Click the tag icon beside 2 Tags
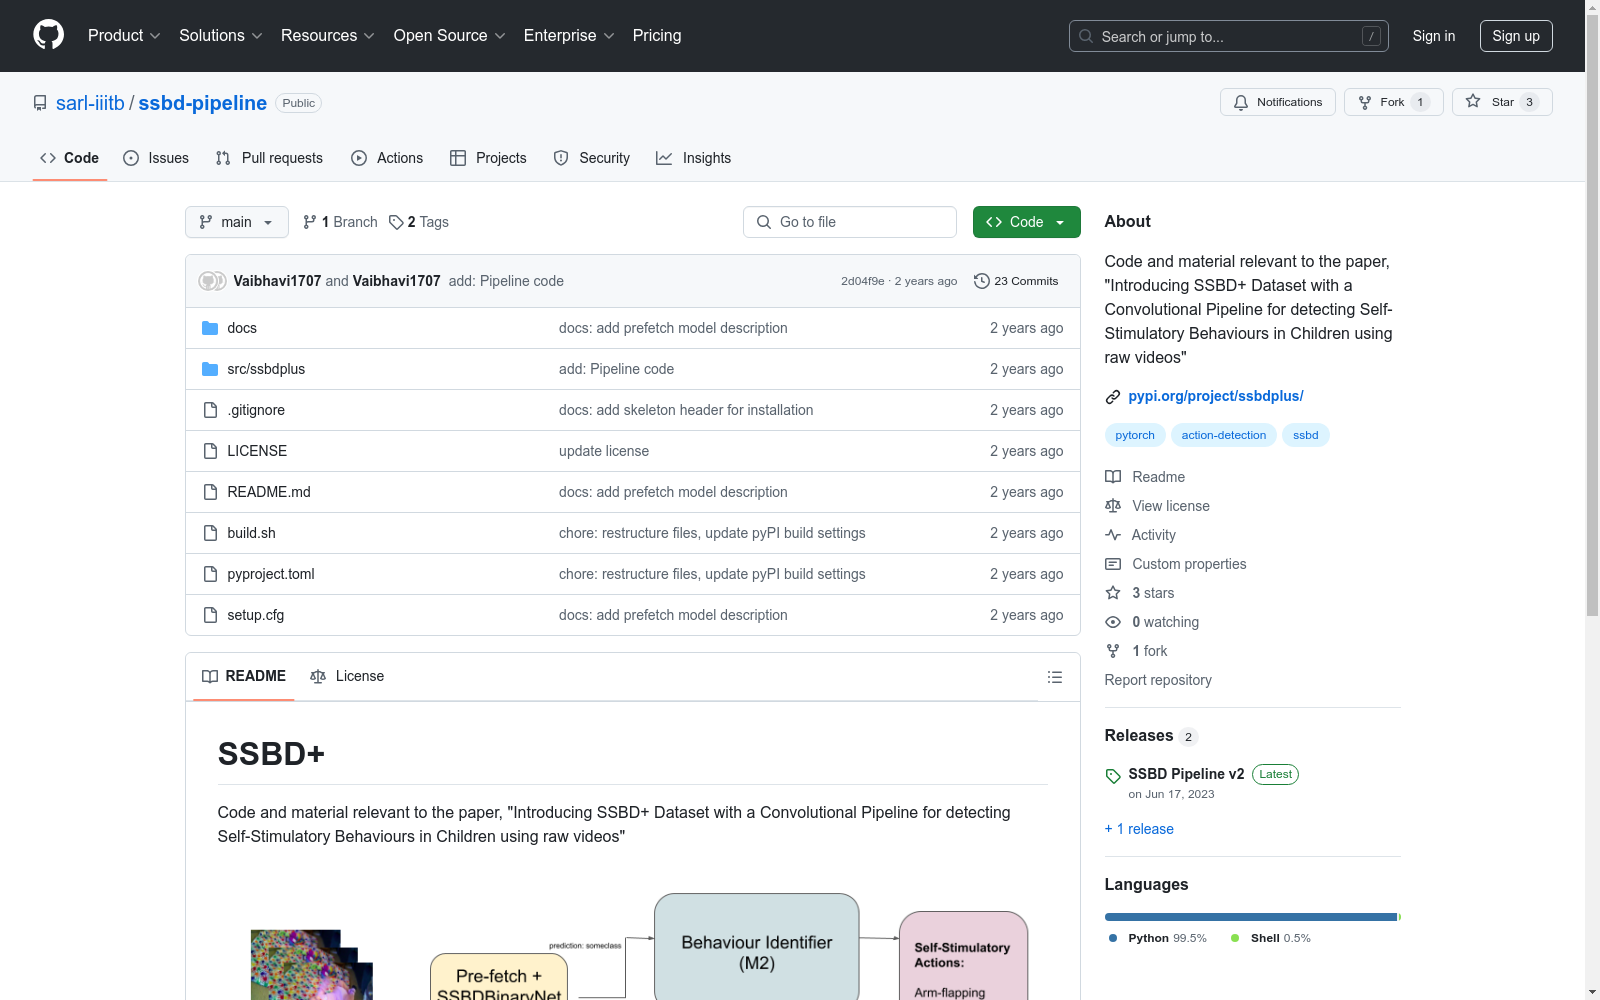 (x=396, y=222)
